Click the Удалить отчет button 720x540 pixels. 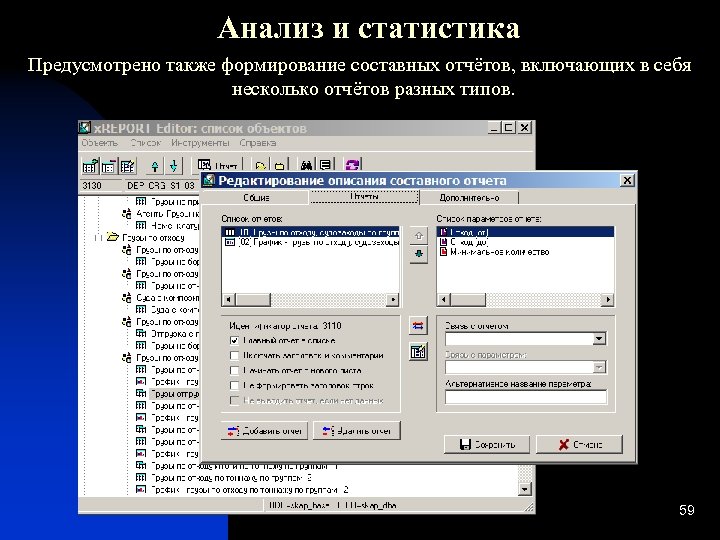click(x=357, y=431)
